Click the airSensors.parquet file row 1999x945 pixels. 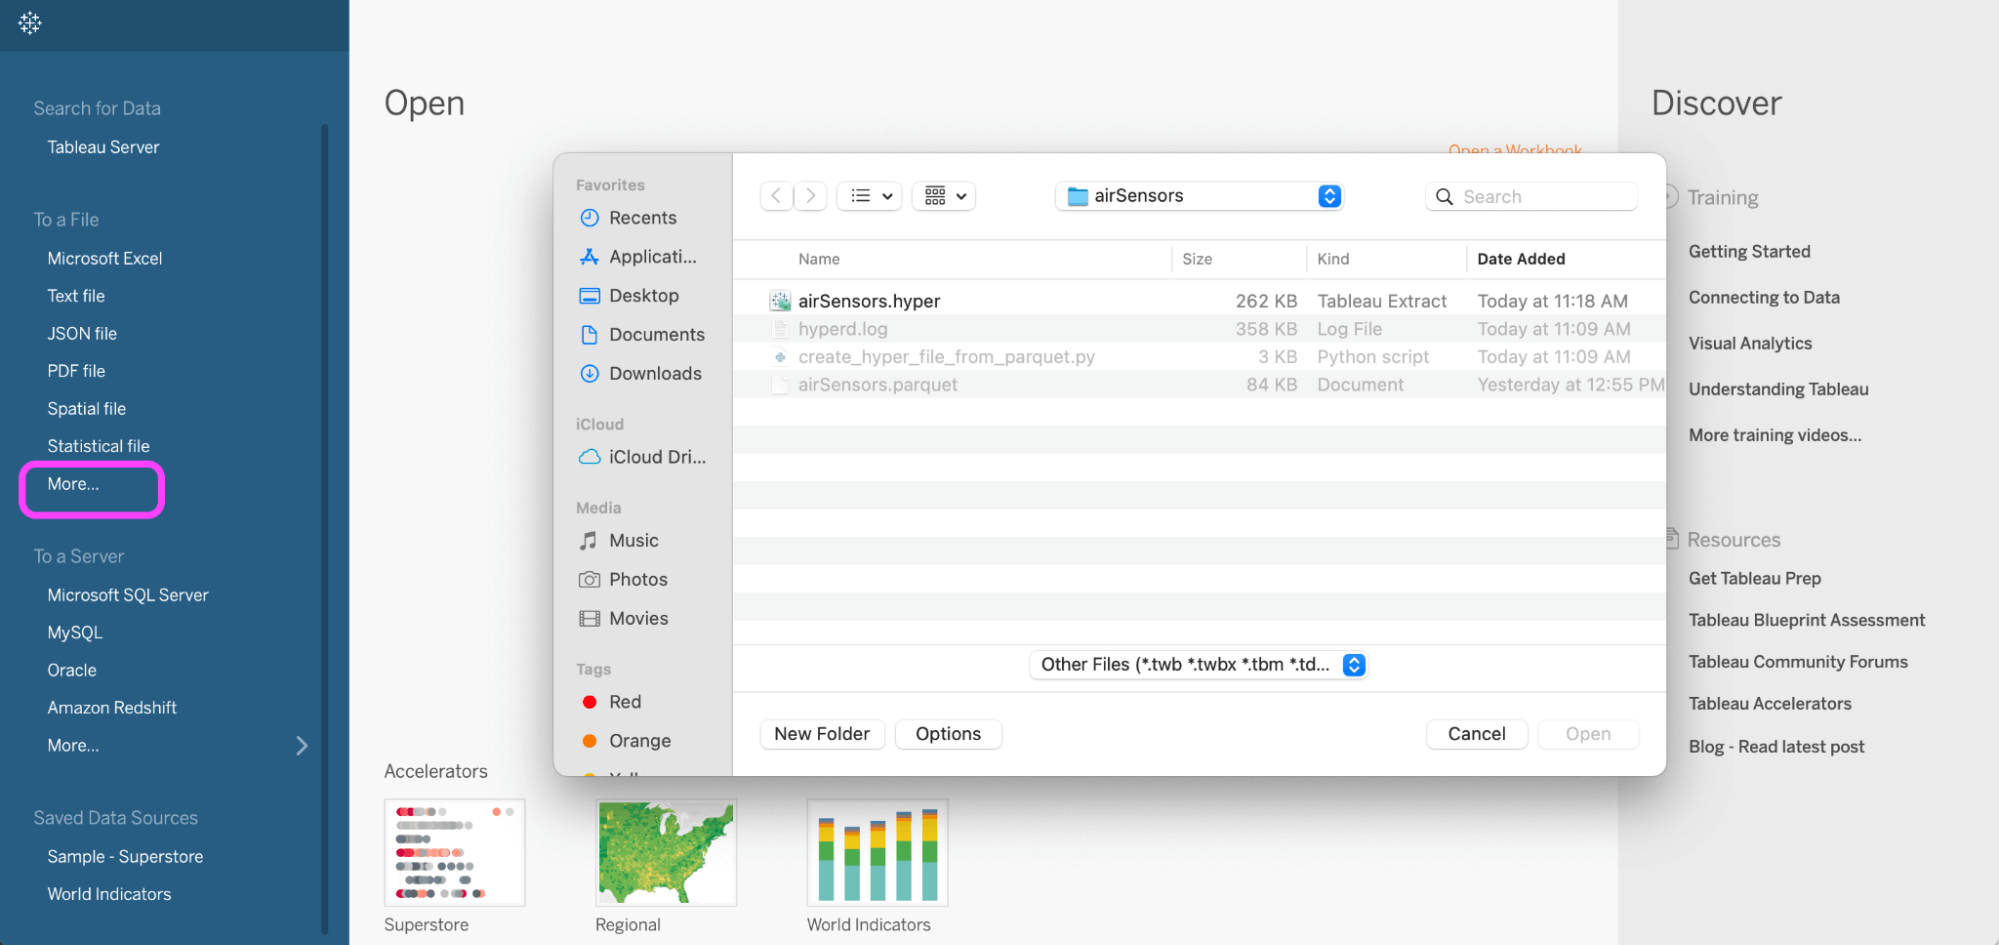[x=1199, y=385]
